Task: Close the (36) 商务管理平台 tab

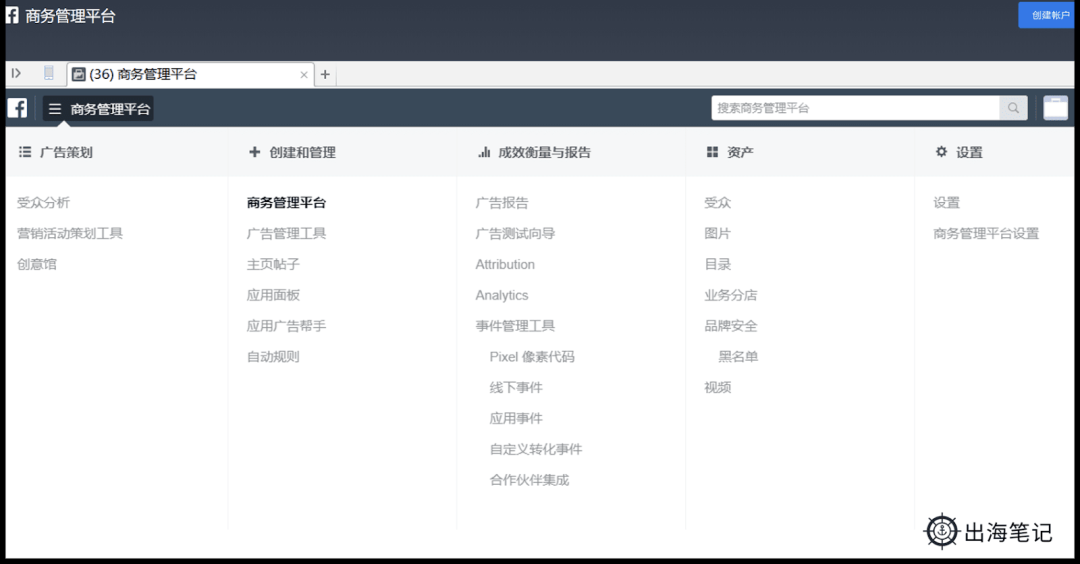Action: pos(304,75)
